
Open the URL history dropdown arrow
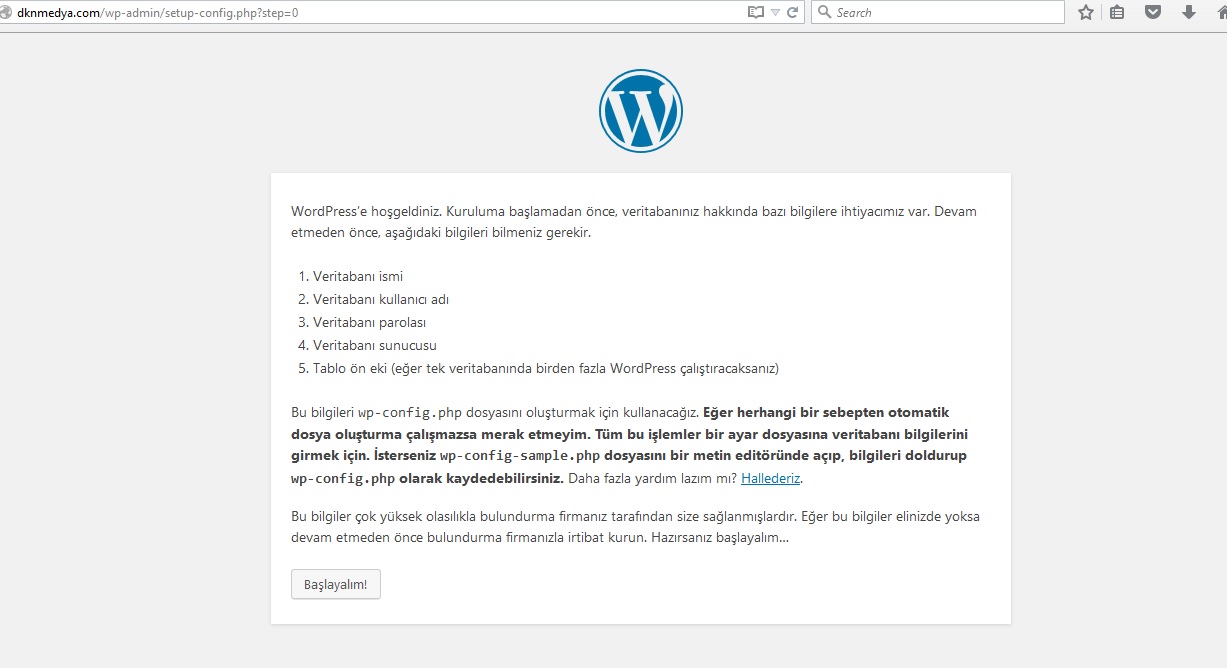coord(775,13)
